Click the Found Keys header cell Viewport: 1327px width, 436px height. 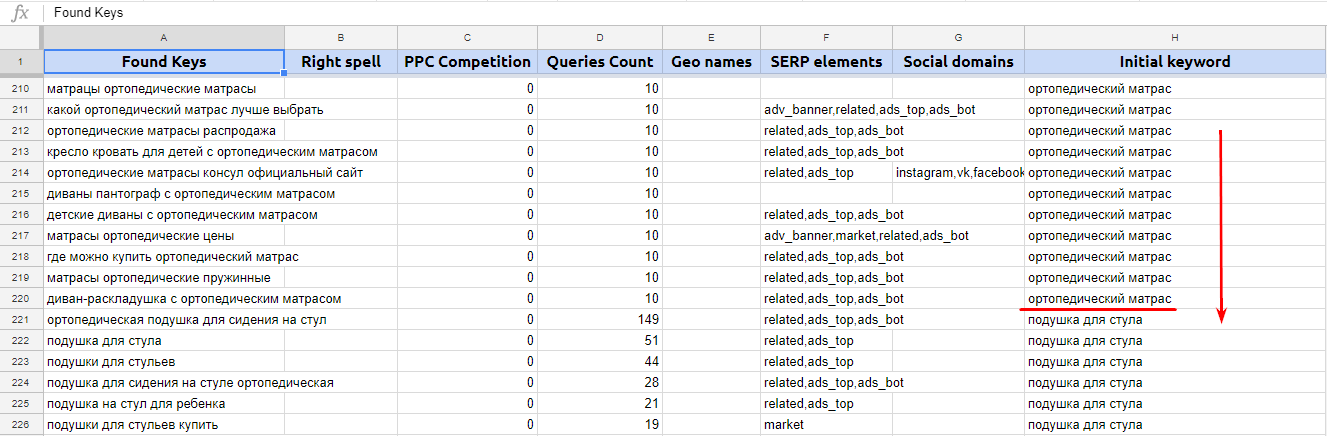point(164,62)
